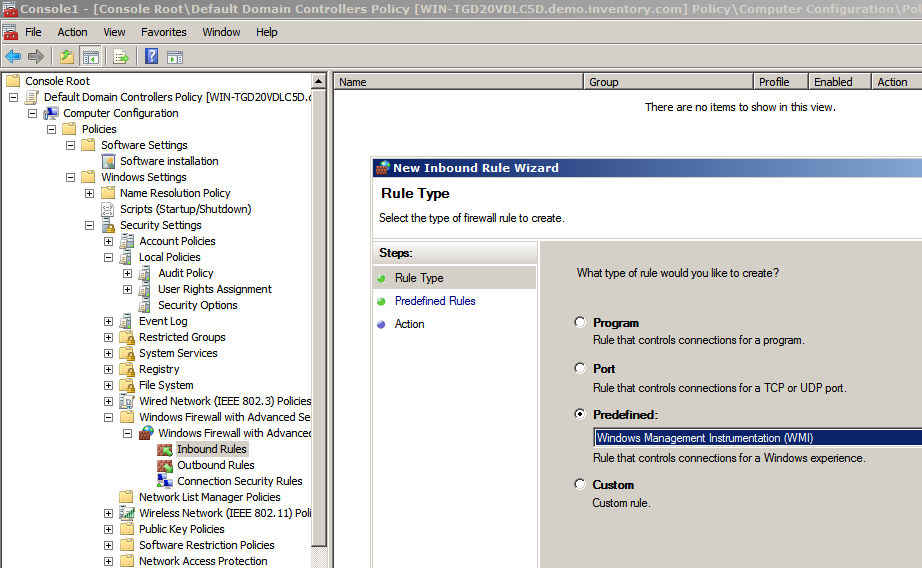922x568 pixels.
Task: Toggle Show/Hide Console Tree toolbar icon
Action: tap(91, 56)
